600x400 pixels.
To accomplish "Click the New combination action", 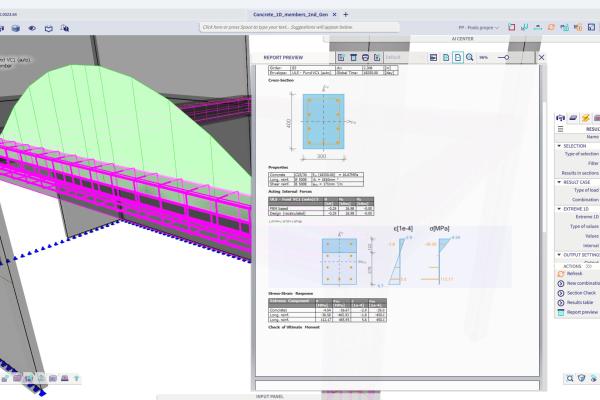I will pos(577,283).
